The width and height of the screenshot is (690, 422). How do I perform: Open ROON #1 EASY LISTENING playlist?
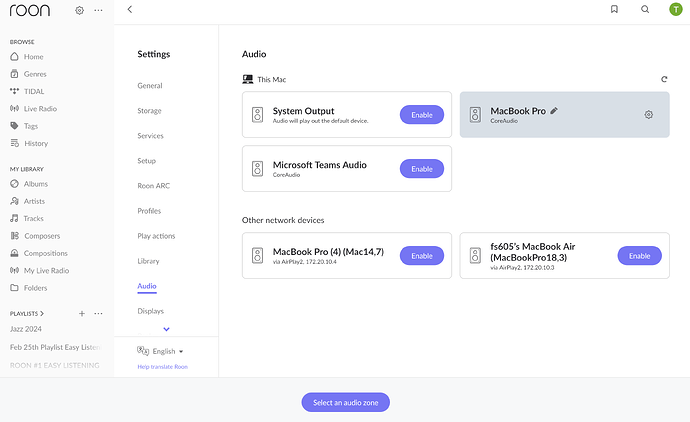(55, 365)
